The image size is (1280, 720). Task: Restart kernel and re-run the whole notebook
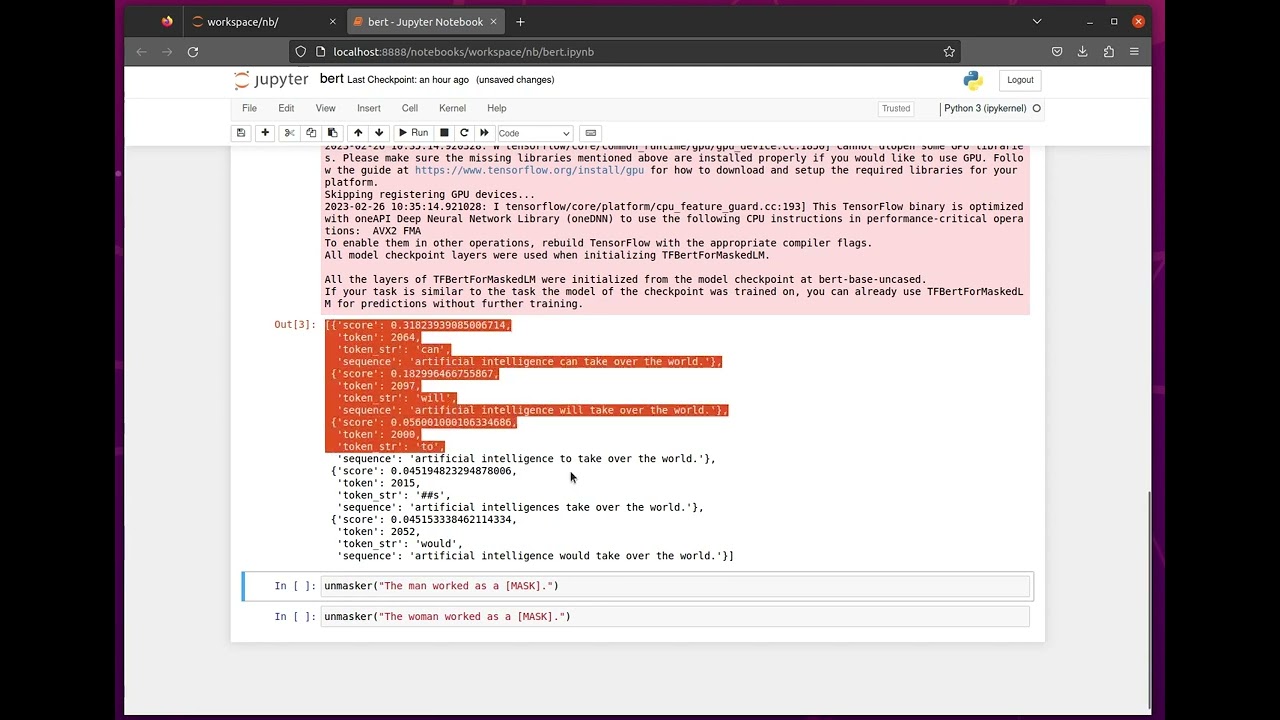tap(485, 133)
